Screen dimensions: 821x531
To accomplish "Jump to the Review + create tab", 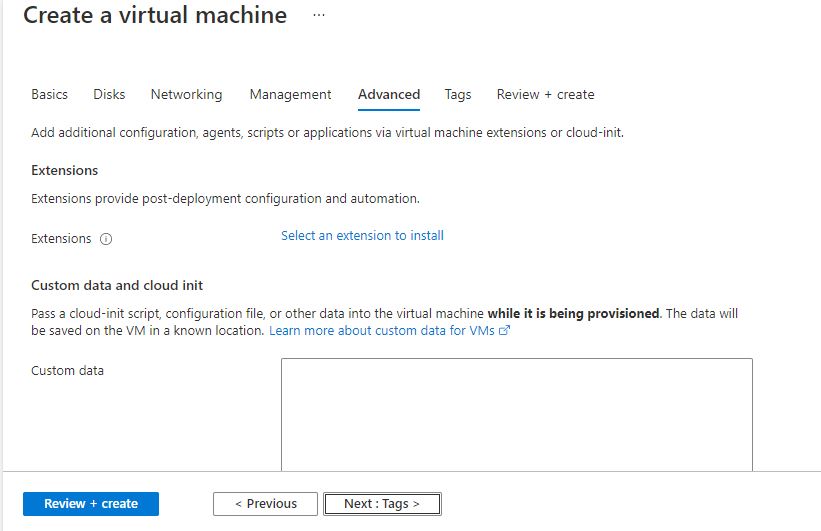I will 545,94.
